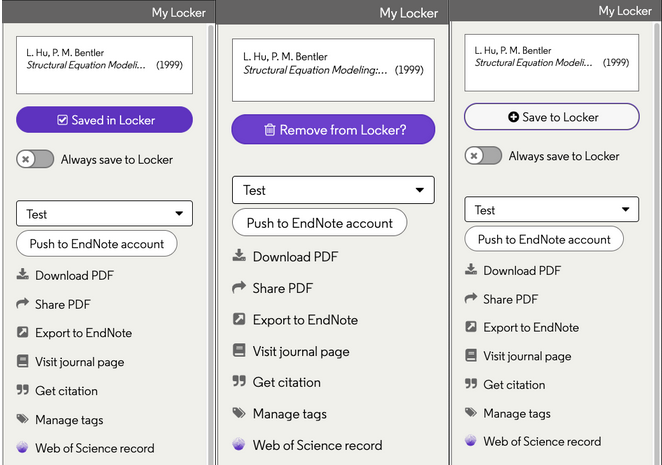662x465 pixels.
Task: Click Remove from Locker? button
Action: point(333,130)
